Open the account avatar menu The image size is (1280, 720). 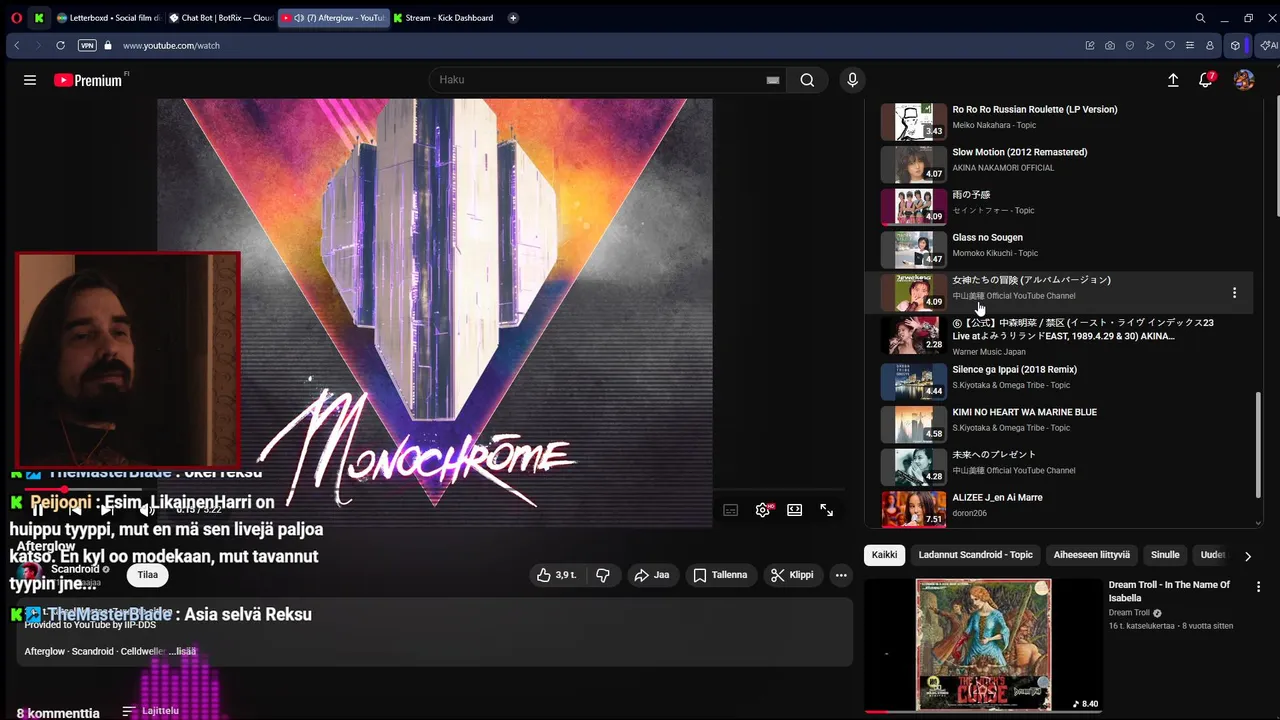[x=1244, y=80]
